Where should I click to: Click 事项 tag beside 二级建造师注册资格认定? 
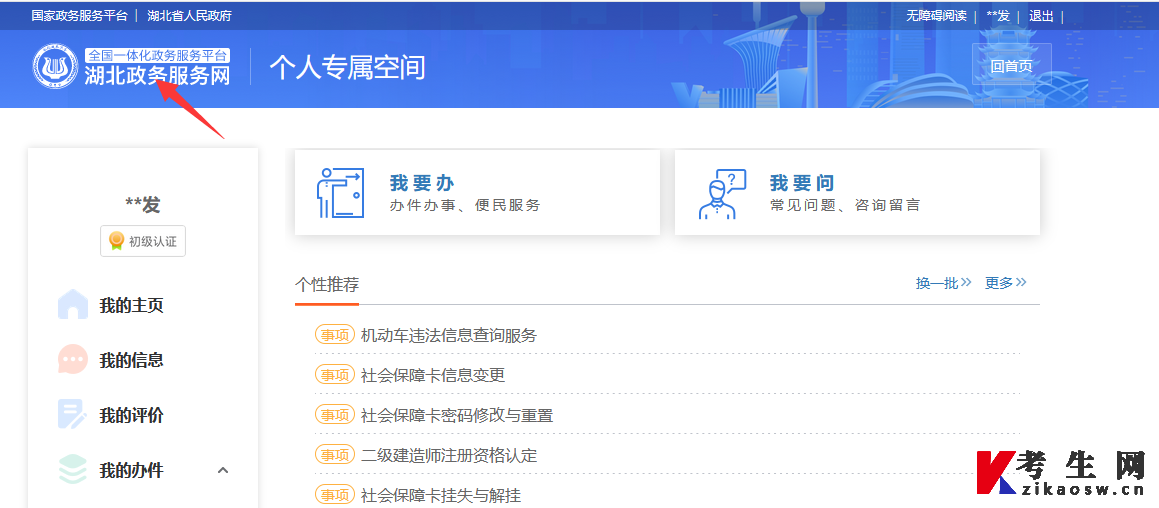pos(335,455)
